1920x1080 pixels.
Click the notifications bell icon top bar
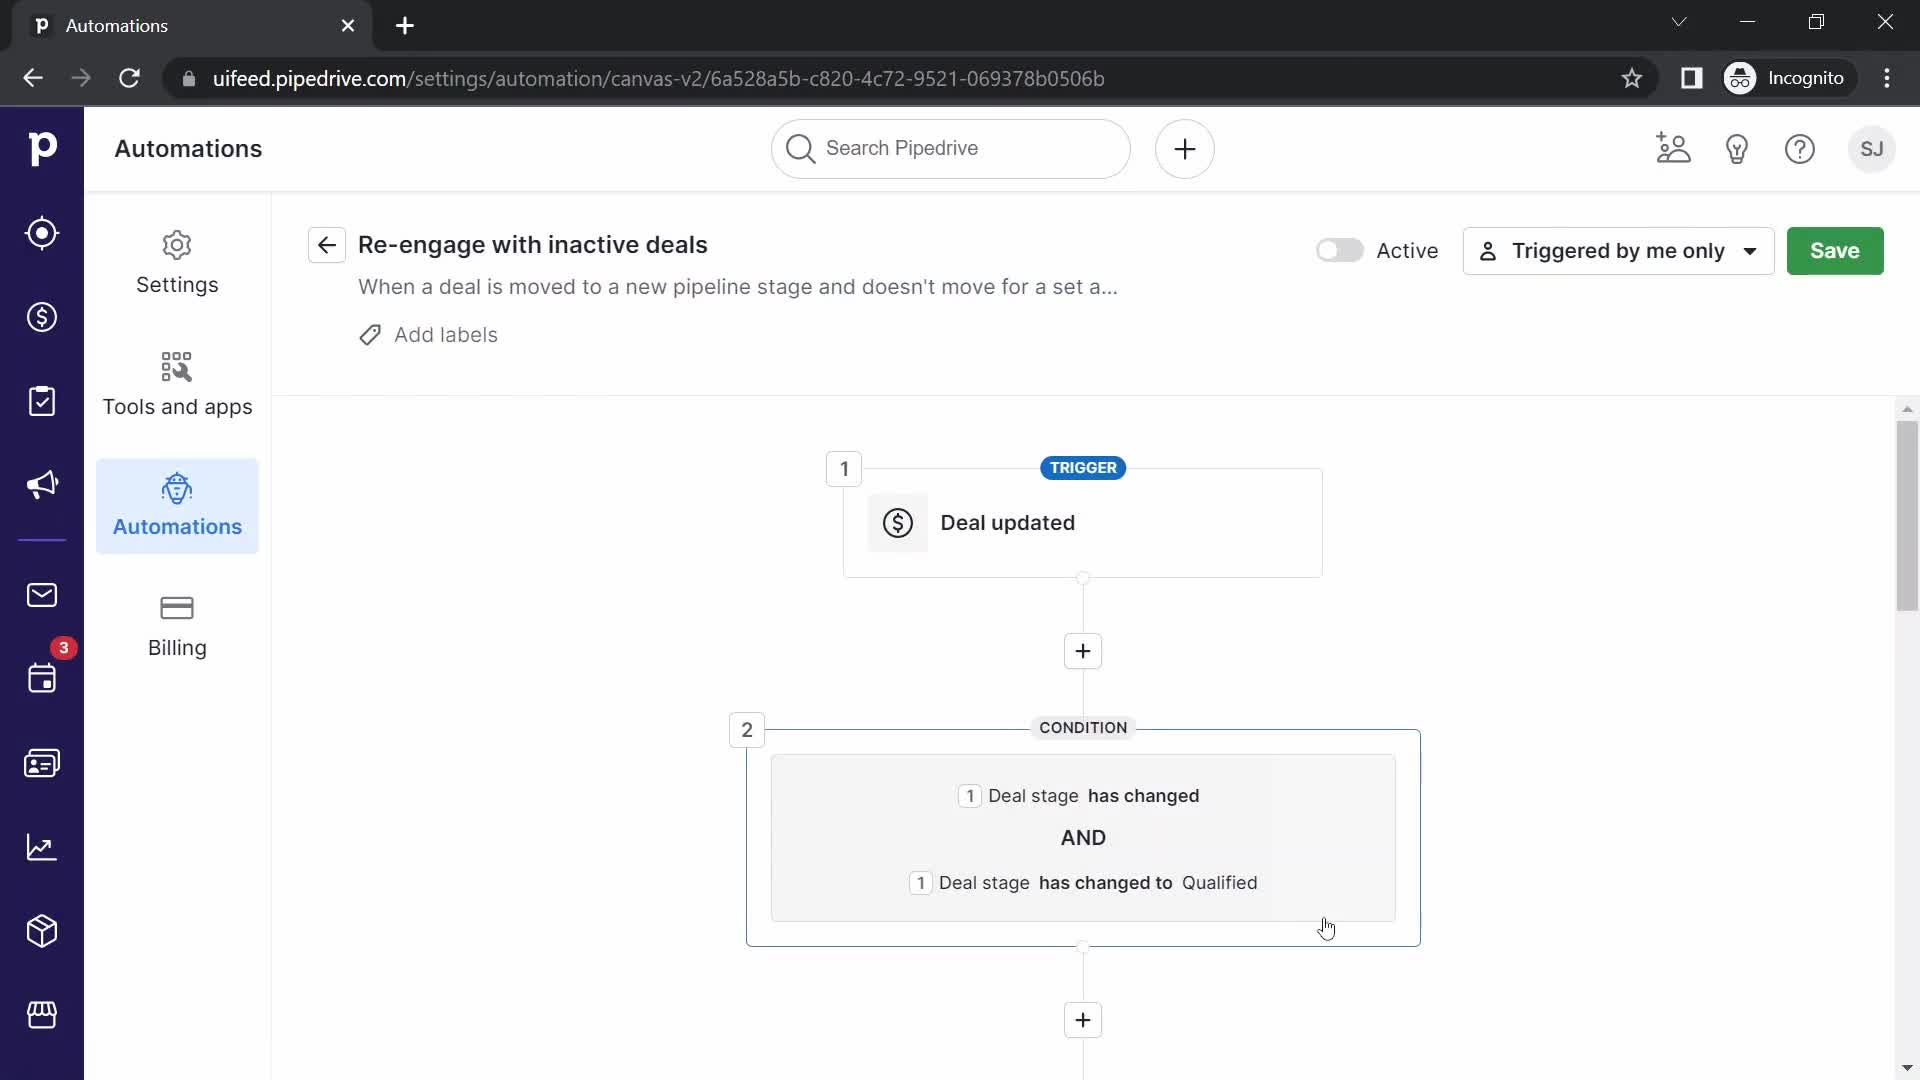pos(1738,148)
